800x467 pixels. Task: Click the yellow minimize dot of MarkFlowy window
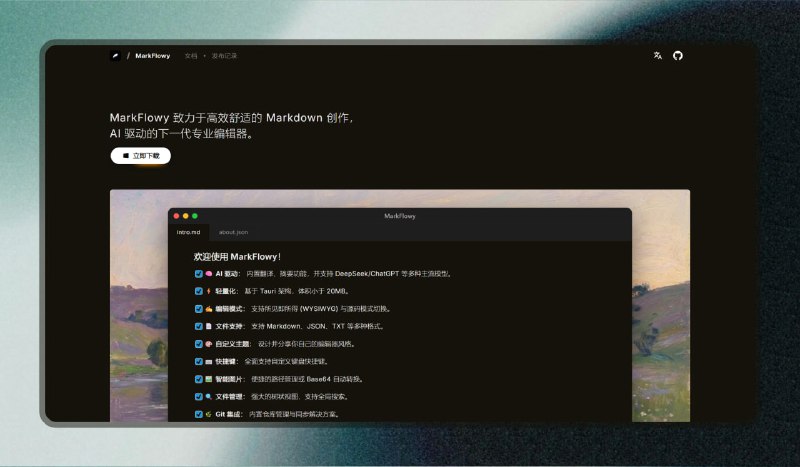[x=186, y=216]
